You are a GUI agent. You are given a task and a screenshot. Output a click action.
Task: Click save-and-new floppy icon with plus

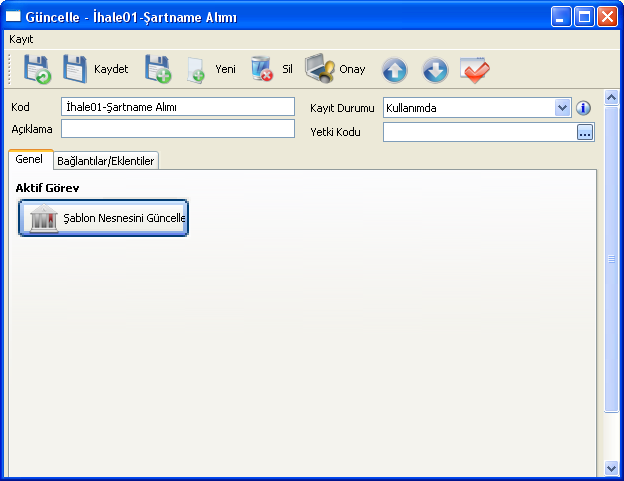(158, 70)
